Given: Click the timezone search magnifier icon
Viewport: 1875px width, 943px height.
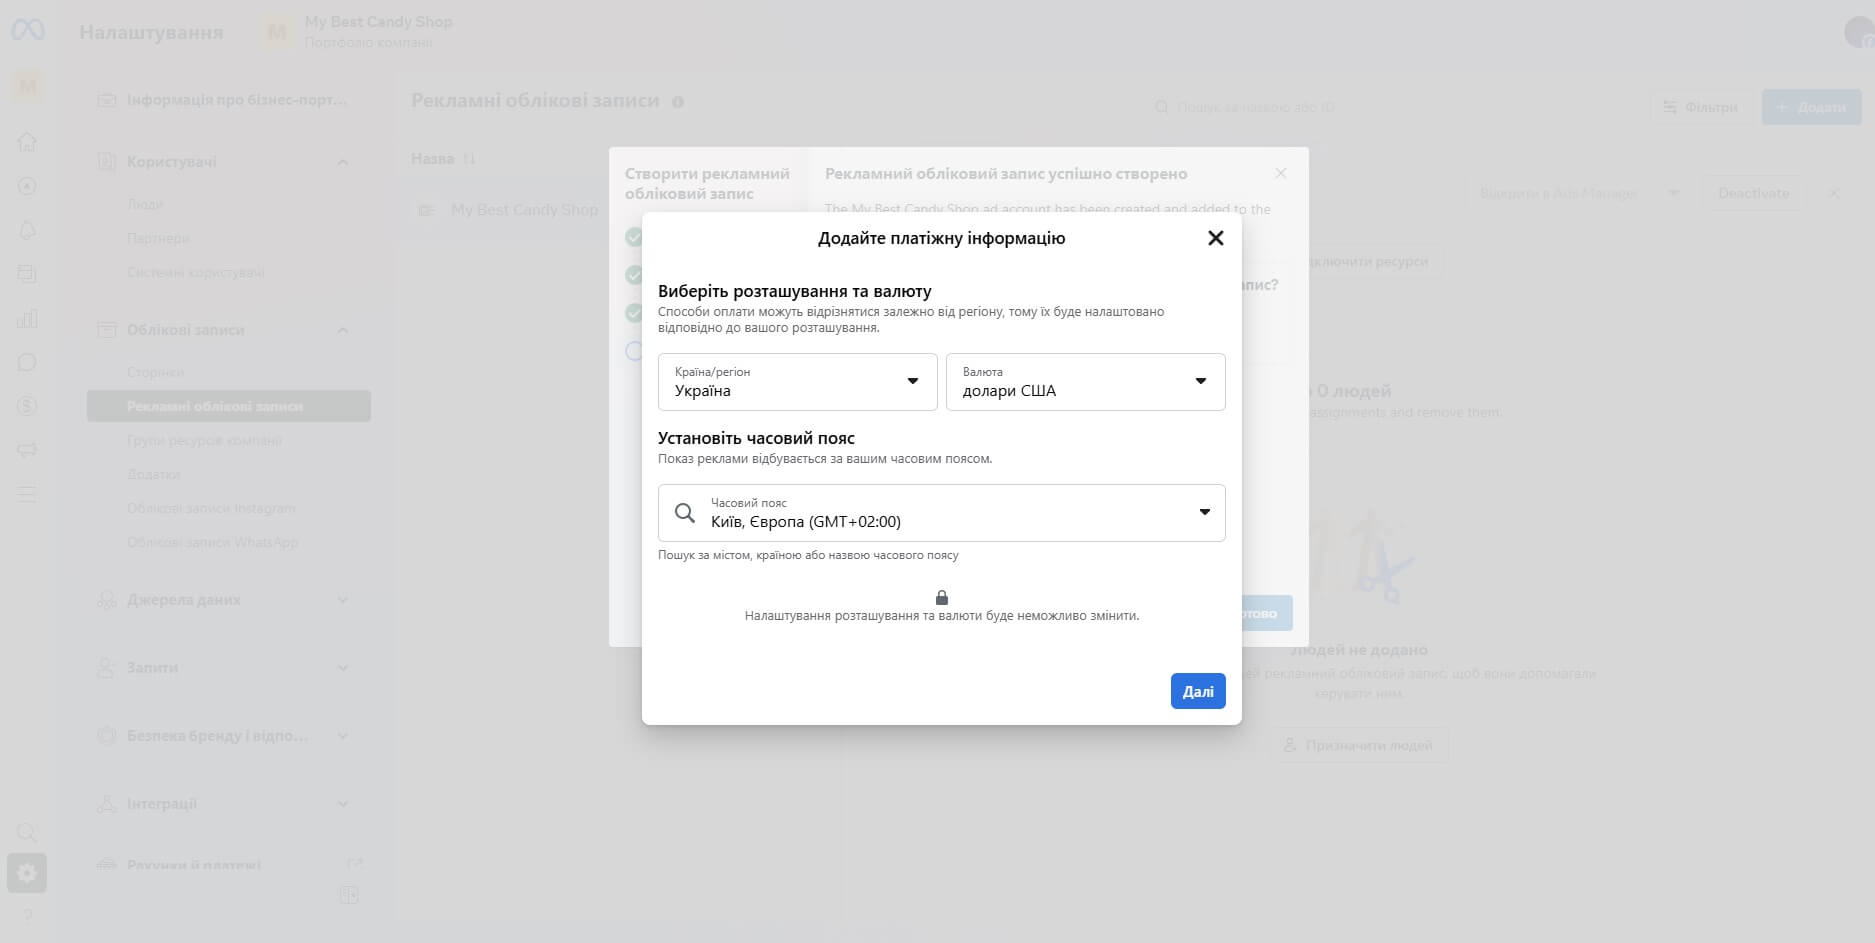Looking at the screenshot, I should click(685, 513).
